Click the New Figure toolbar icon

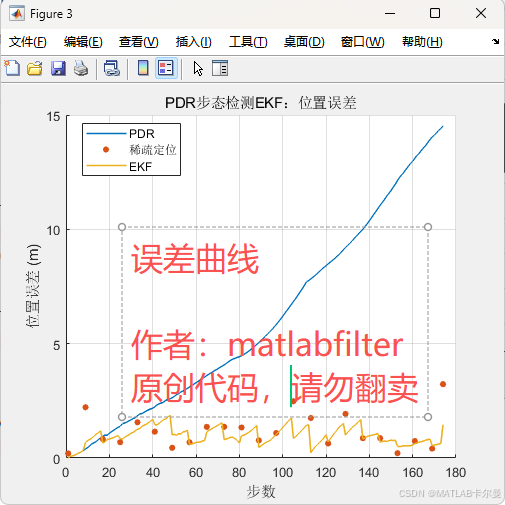(x=12, y=69)
